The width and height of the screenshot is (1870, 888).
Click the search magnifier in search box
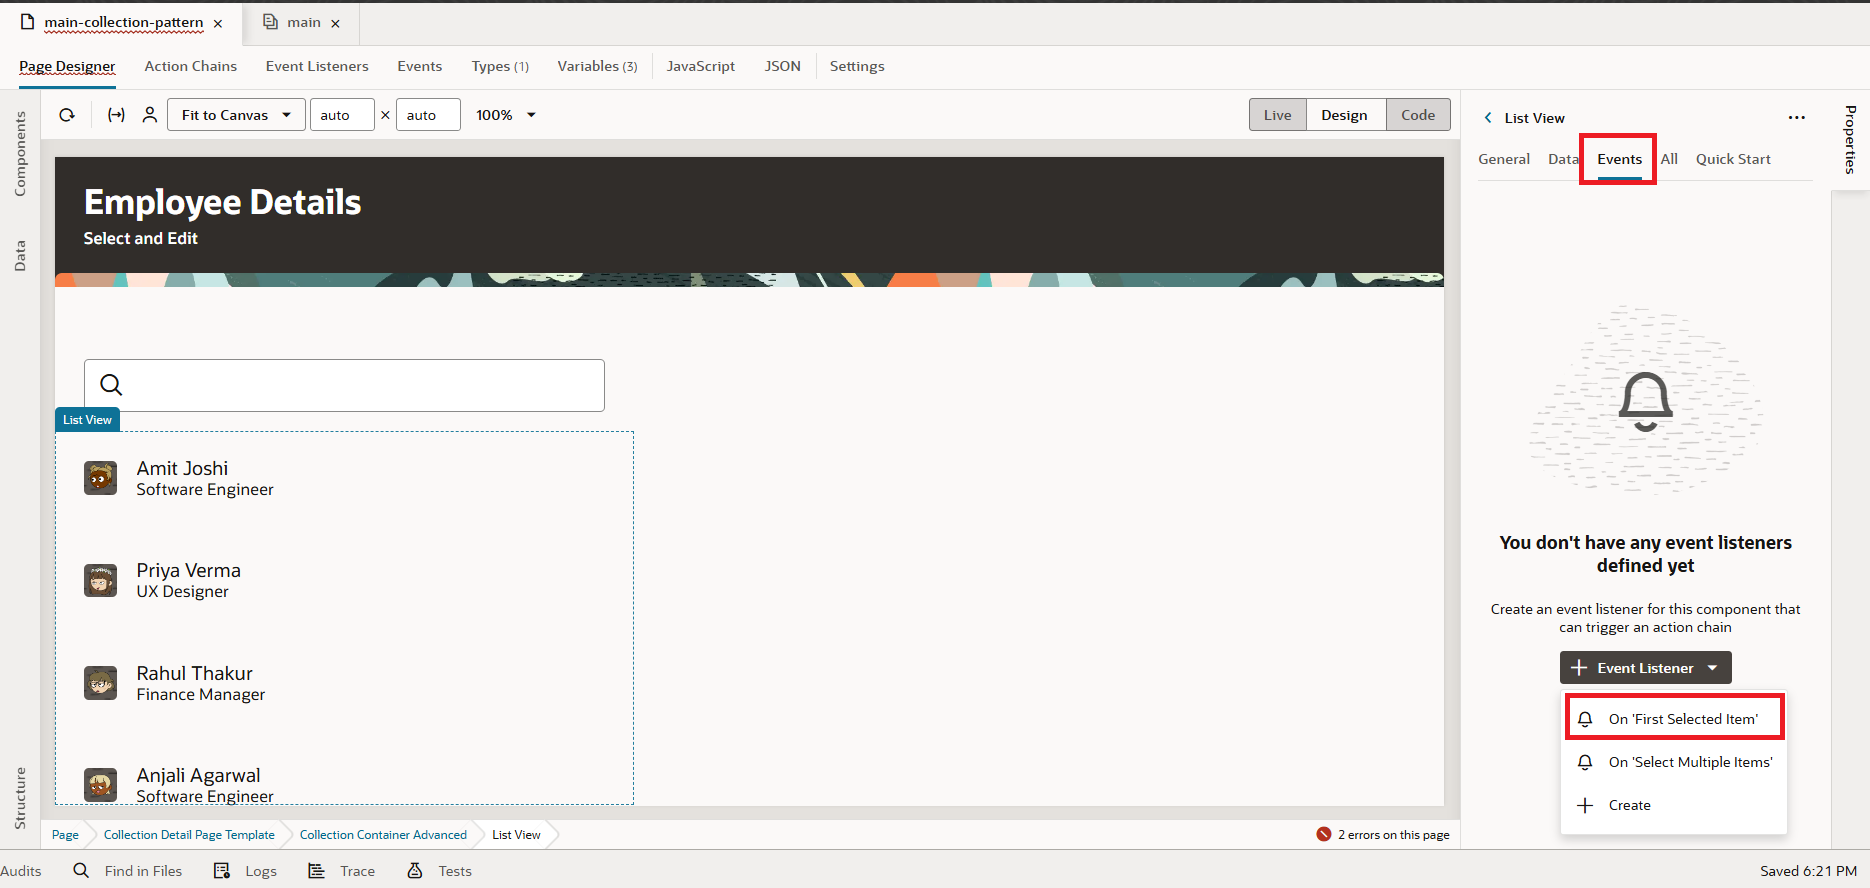point(111,385)
